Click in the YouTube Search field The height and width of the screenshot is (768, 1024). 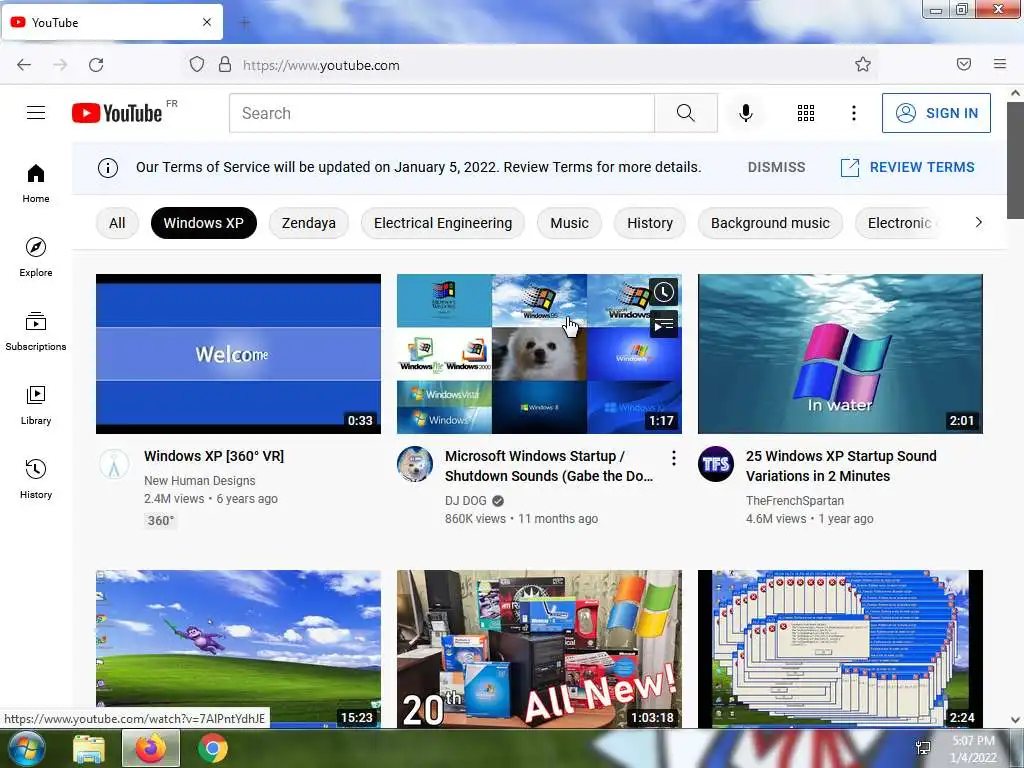click(x=442, y=113)
